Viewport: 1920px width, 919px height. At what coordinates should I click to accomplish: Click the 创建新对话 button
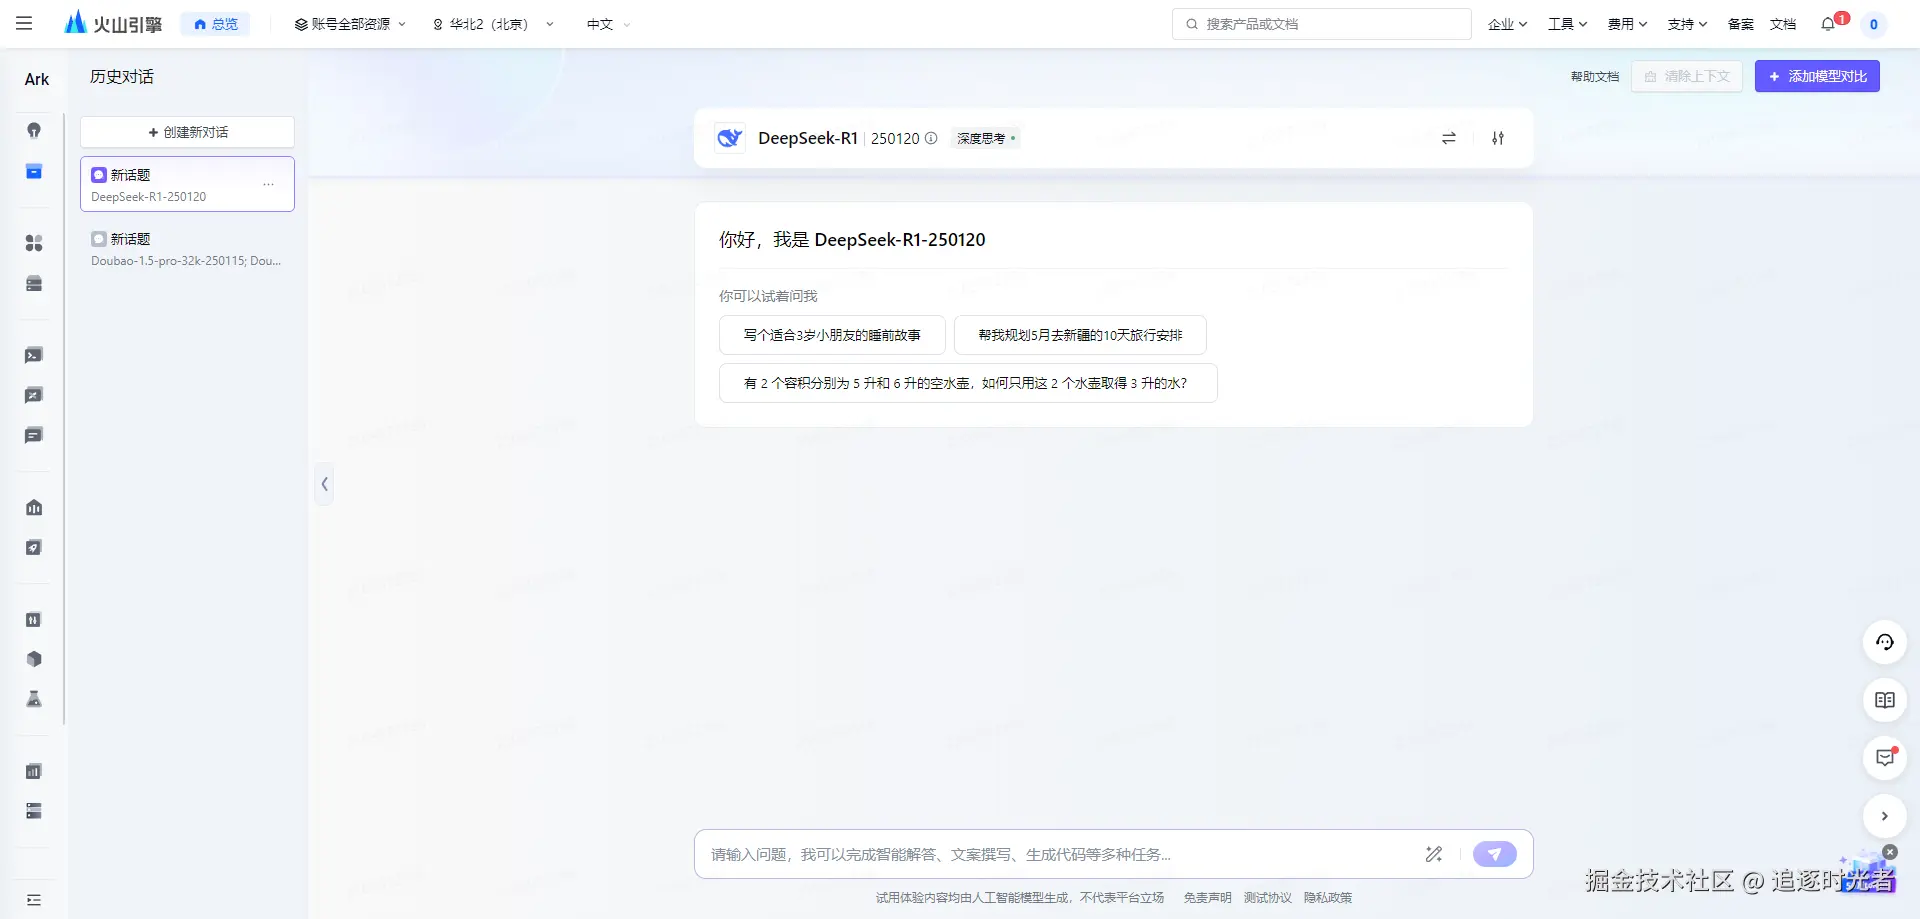[187, 132]
